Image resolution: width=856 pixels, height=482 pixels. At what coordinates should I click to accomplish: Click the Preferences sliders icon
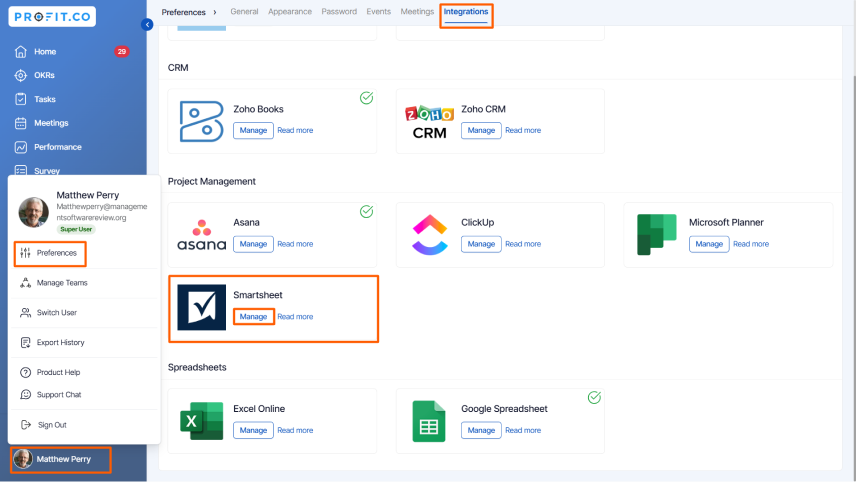tap(25, 253)
